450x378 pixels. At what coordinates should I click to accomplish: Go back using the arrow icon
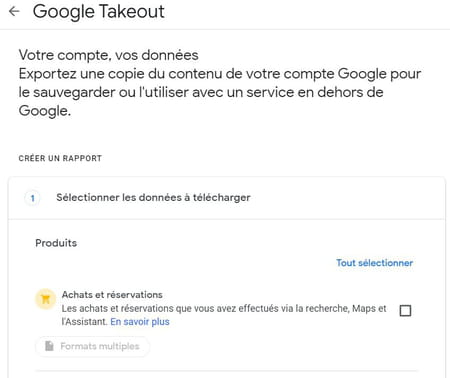(14, 11)
